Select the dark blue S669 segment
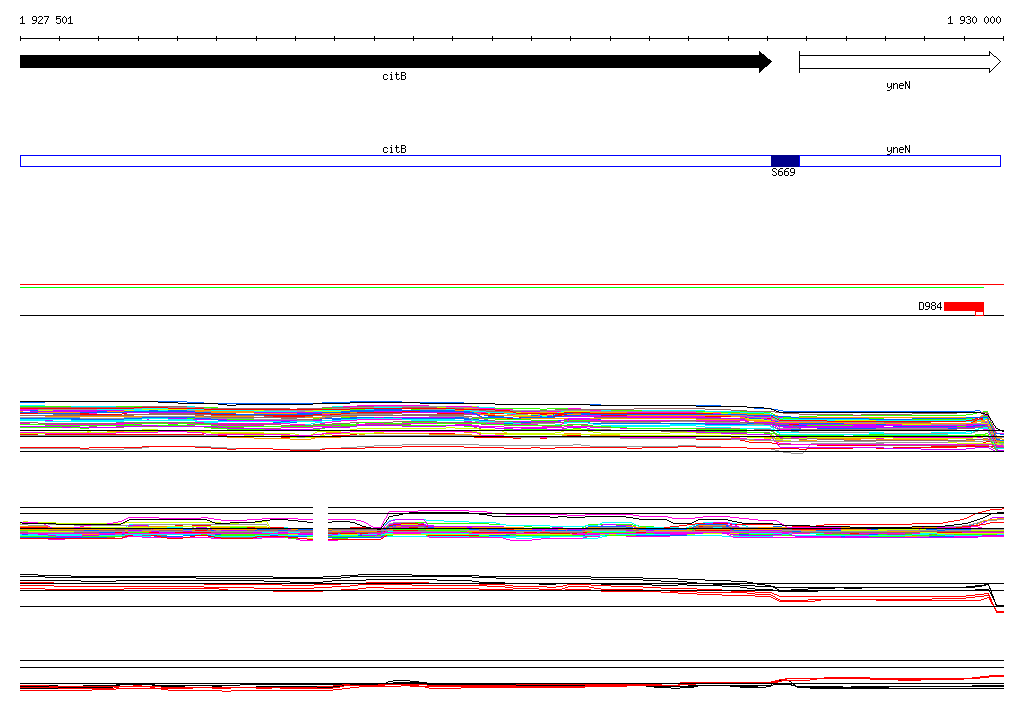 [x=785, y=161]
